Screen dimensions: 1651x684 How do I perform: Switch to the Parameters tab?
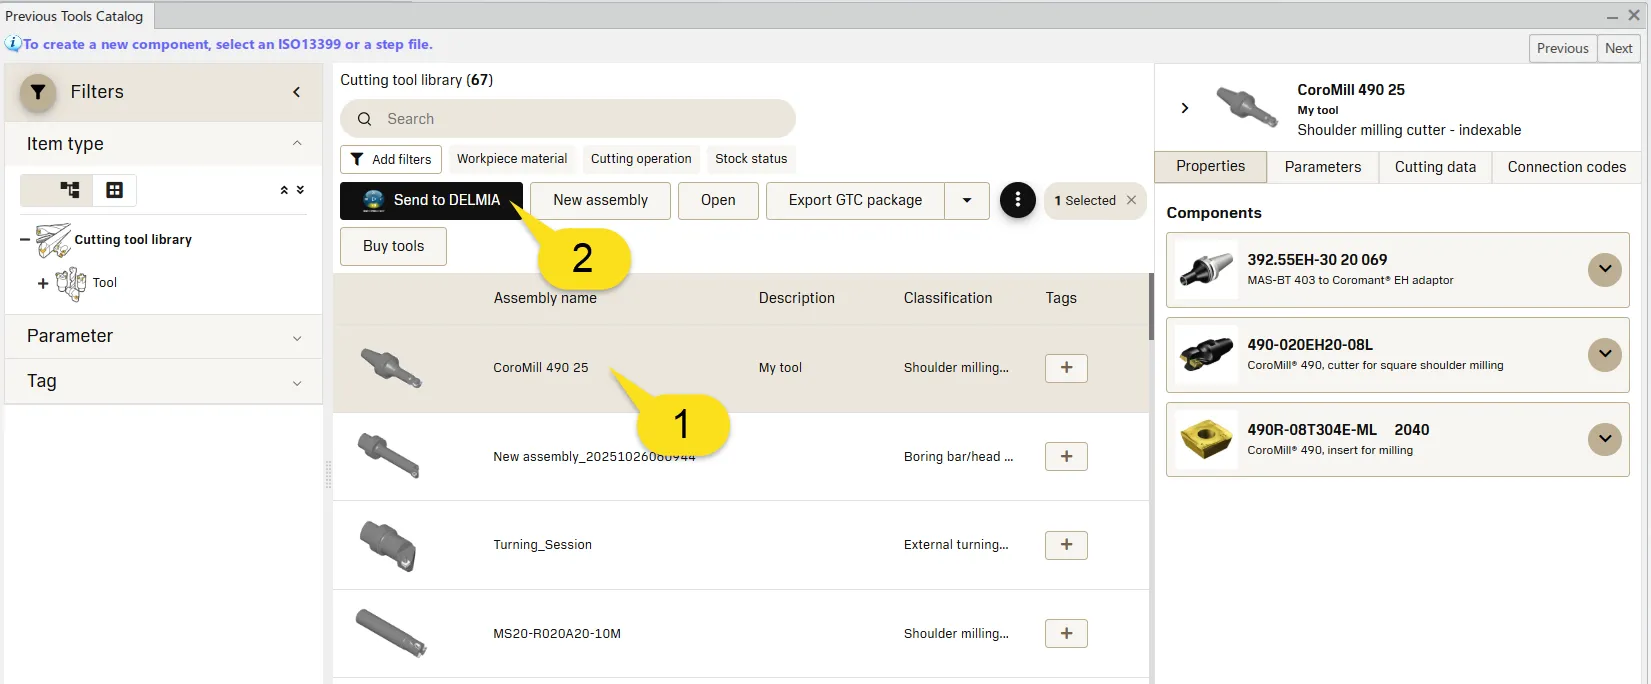coord(1322,167)
